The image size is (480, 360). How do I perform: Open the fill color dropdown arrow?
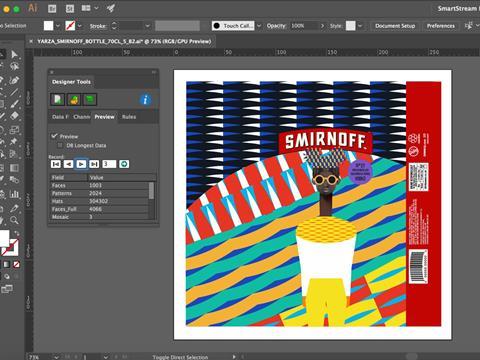tap(58, 26)
